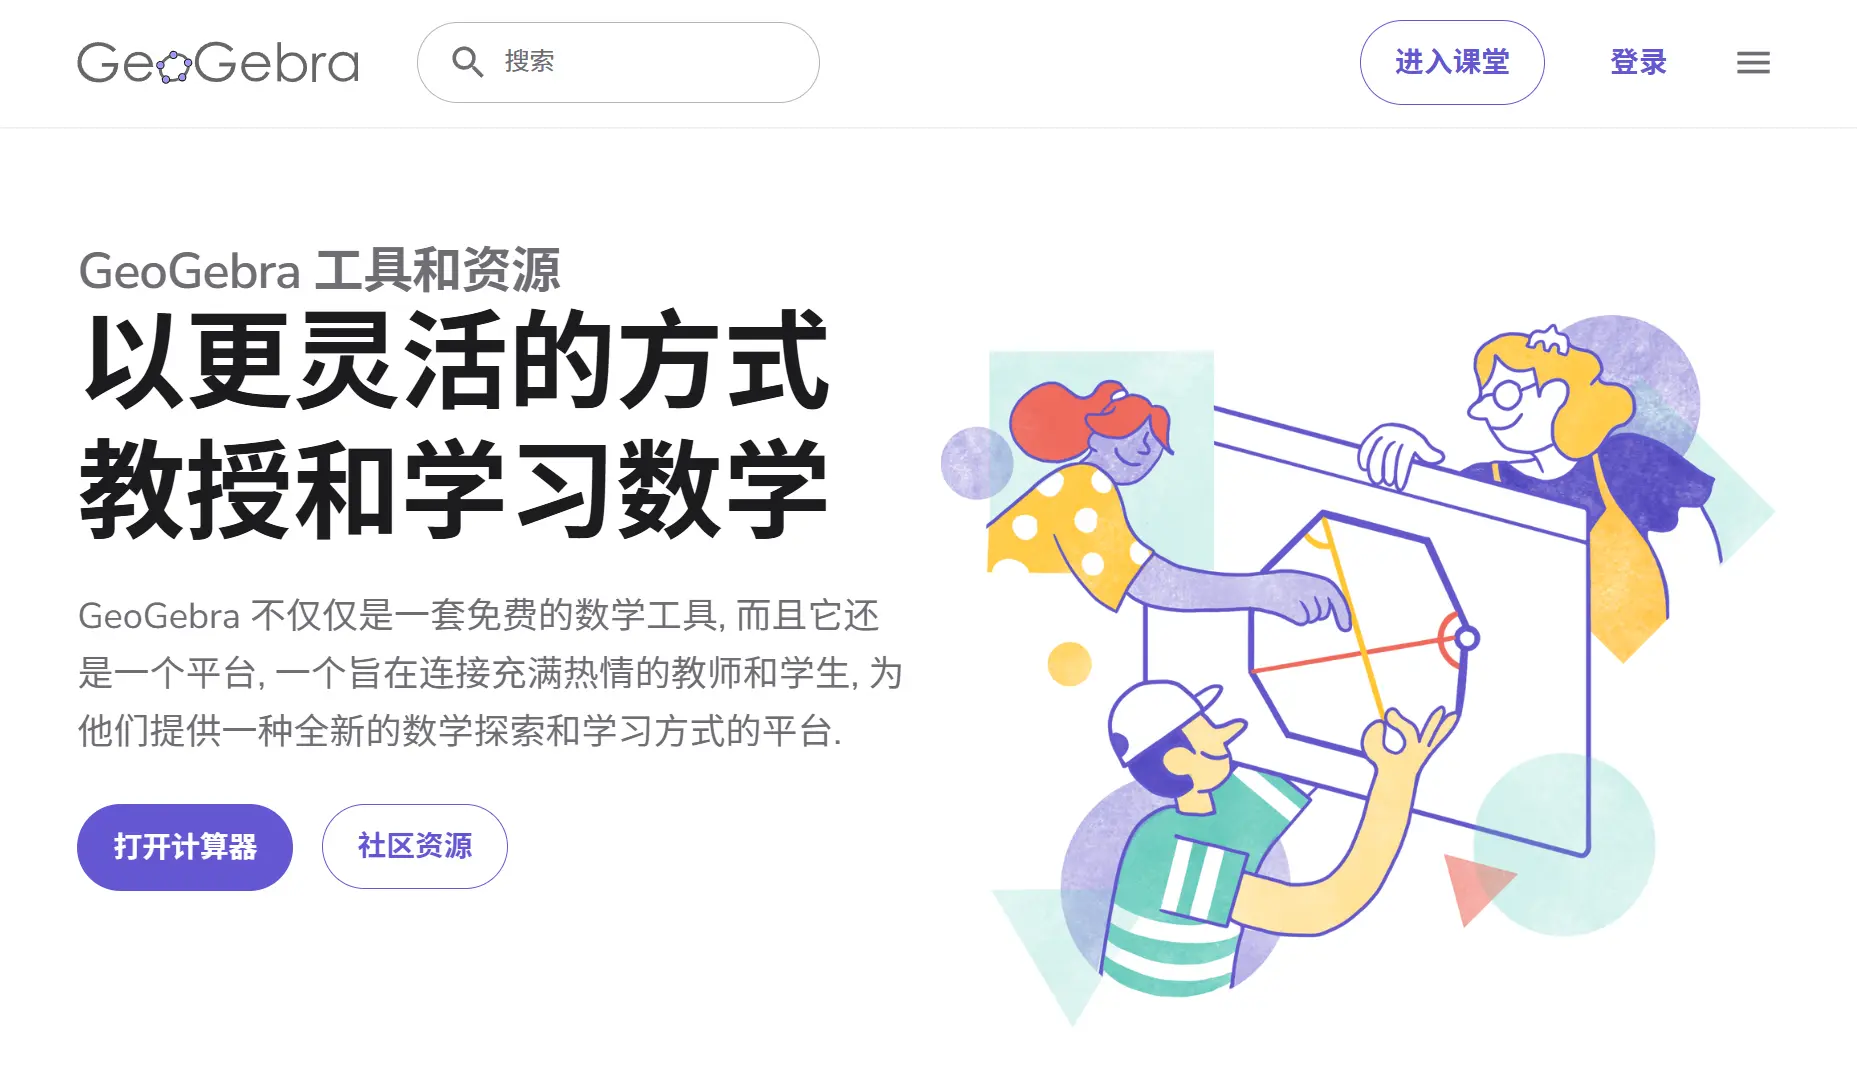
Task: Click the white point on octagon's right vertex
Action: coord(1466,637)
